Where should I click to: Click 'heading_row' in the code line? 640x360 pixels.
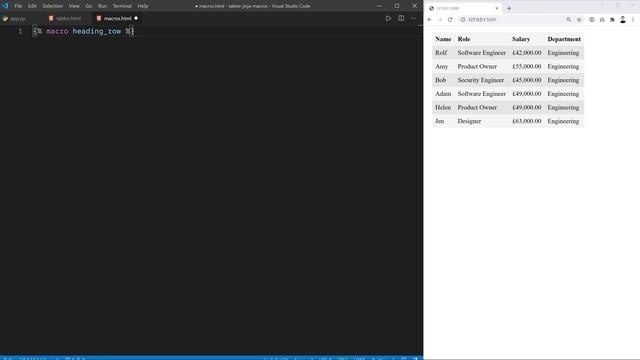click(97, 31)
